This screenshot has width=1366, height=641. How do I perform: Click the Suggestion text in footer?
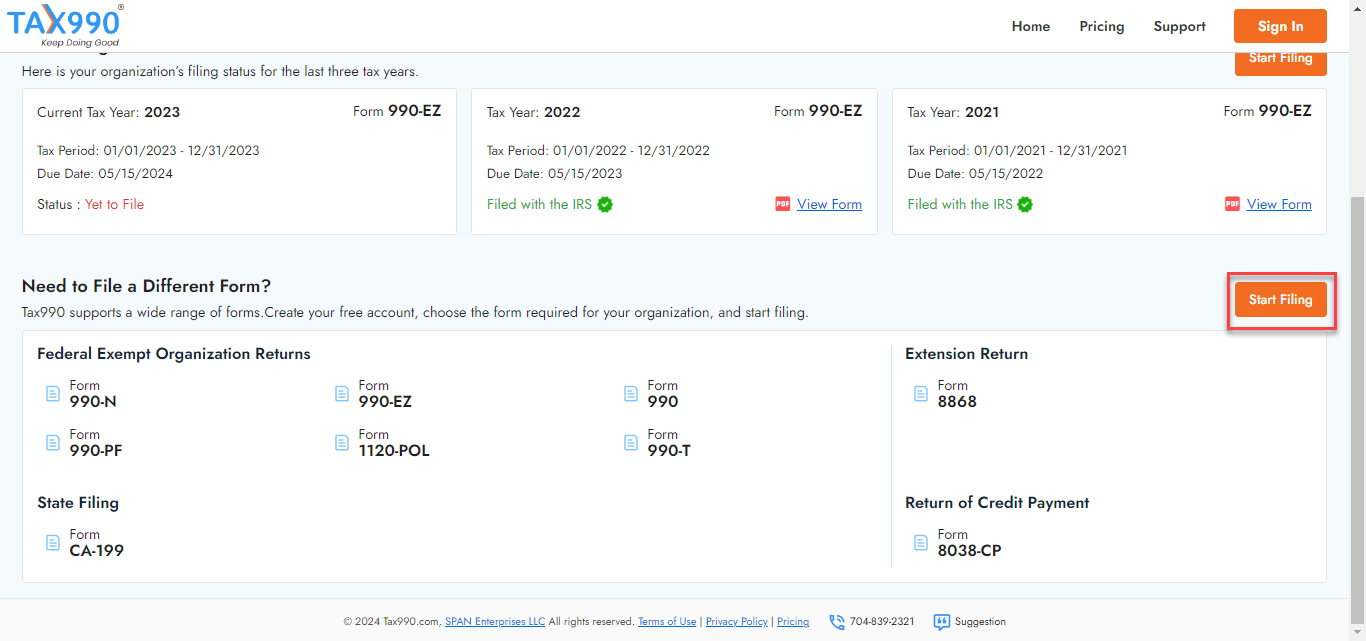click(x=980, y=622)
